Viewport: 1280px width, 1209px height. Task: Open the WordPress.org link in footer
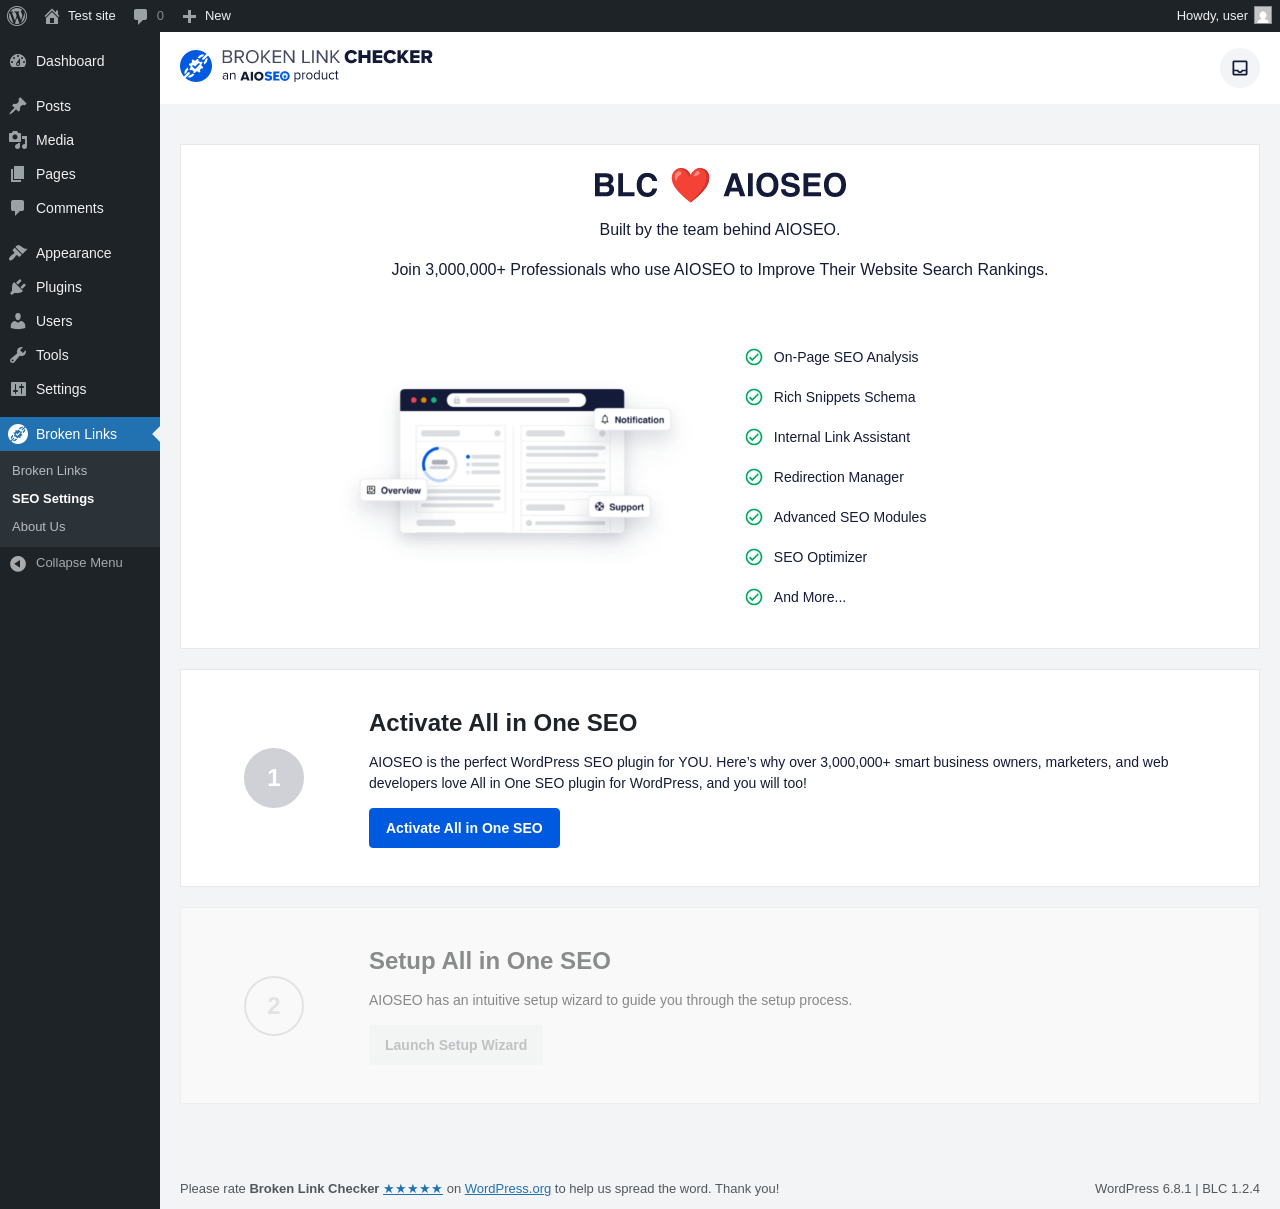[508, 1189]
